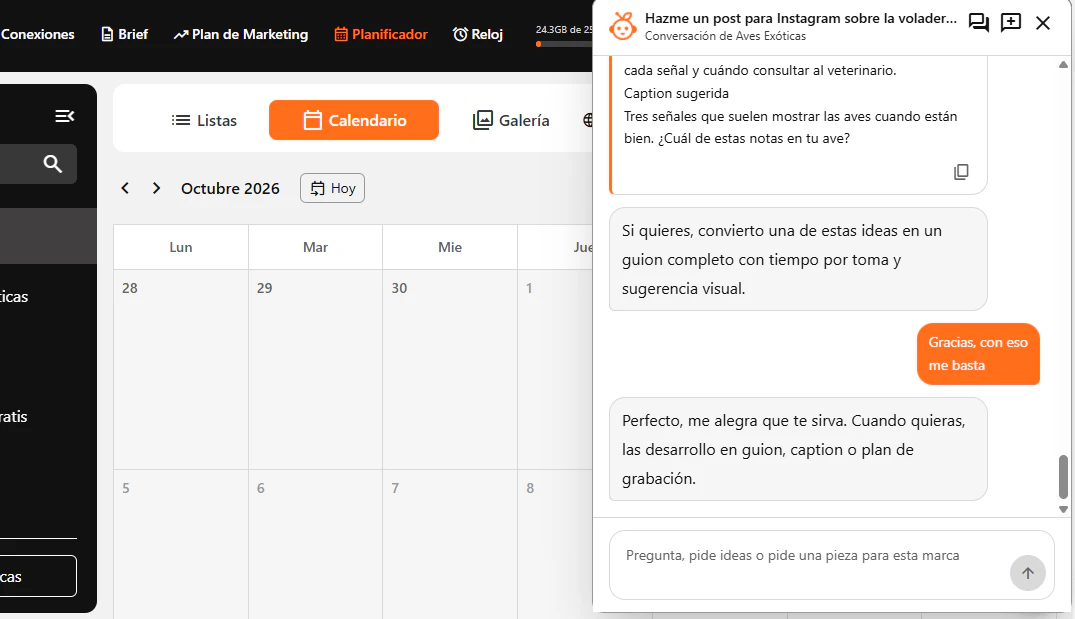The width and height of the screenshot is (1075, 619).
Task: Select calendar day 8
Action: (555, 544)
